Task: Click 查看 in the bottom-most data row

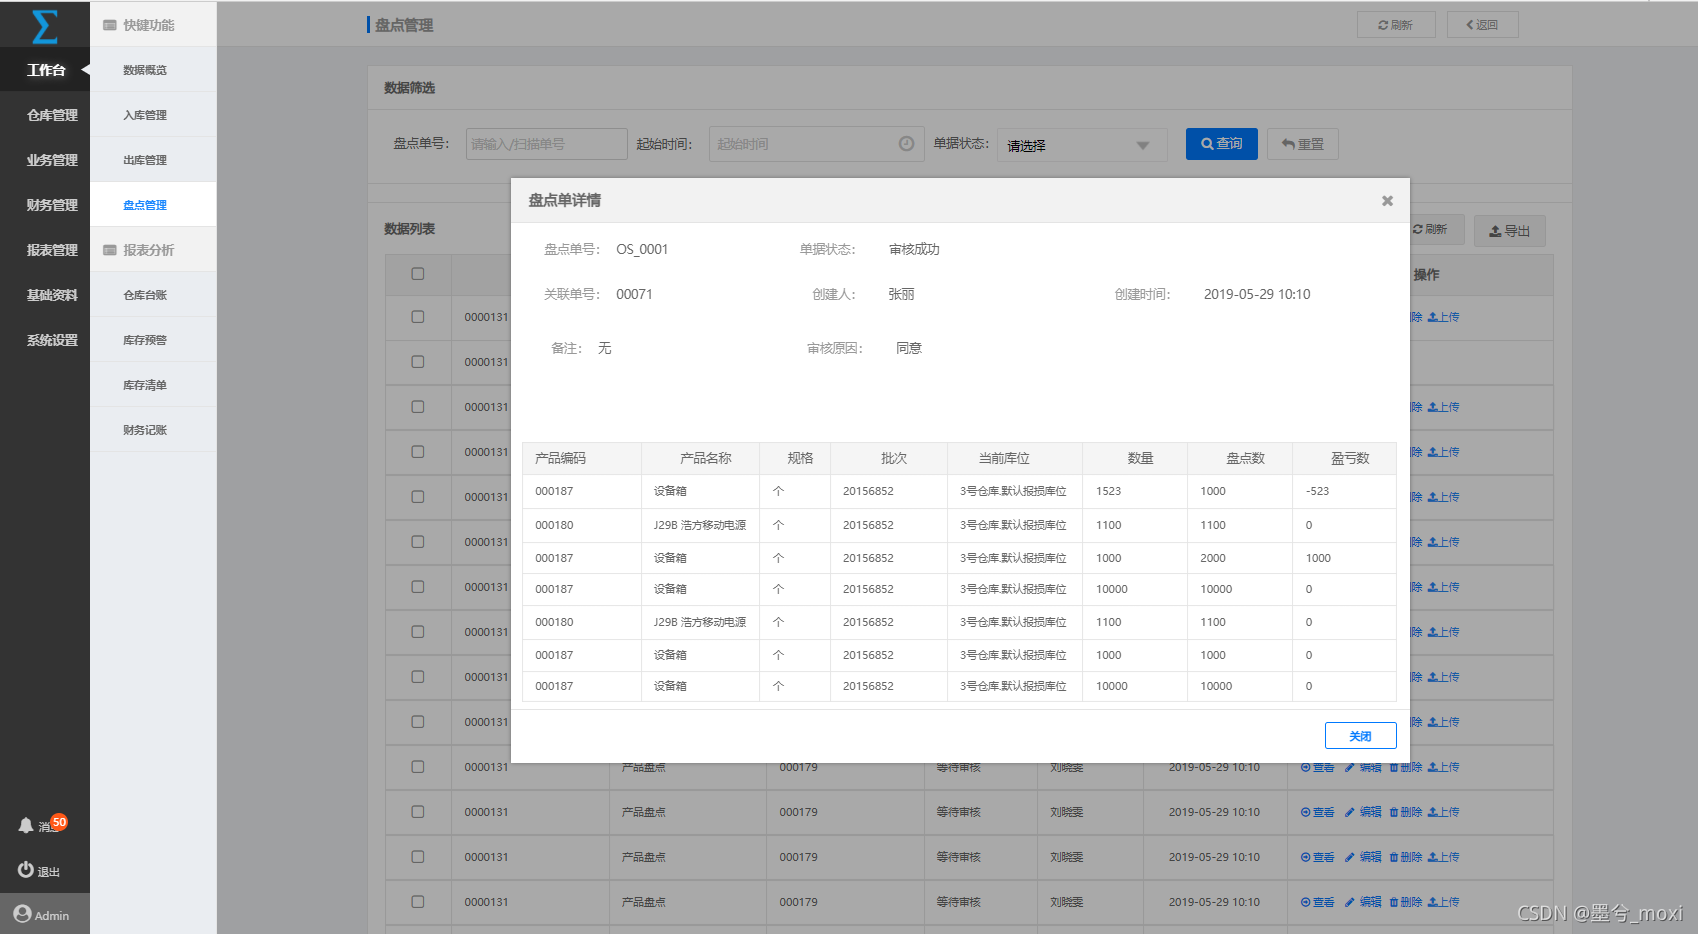Action: click(1317, 902)
